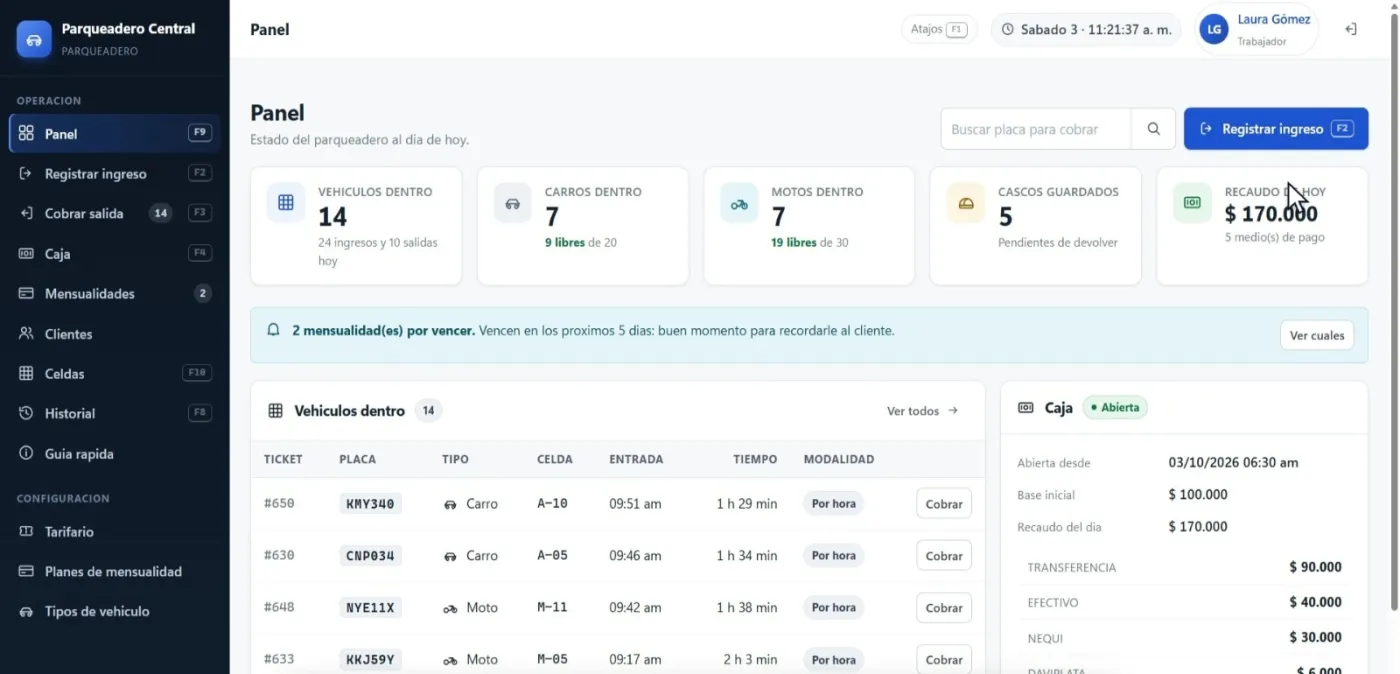
Task: Click ticket number #633
Action: coord(279,659)
